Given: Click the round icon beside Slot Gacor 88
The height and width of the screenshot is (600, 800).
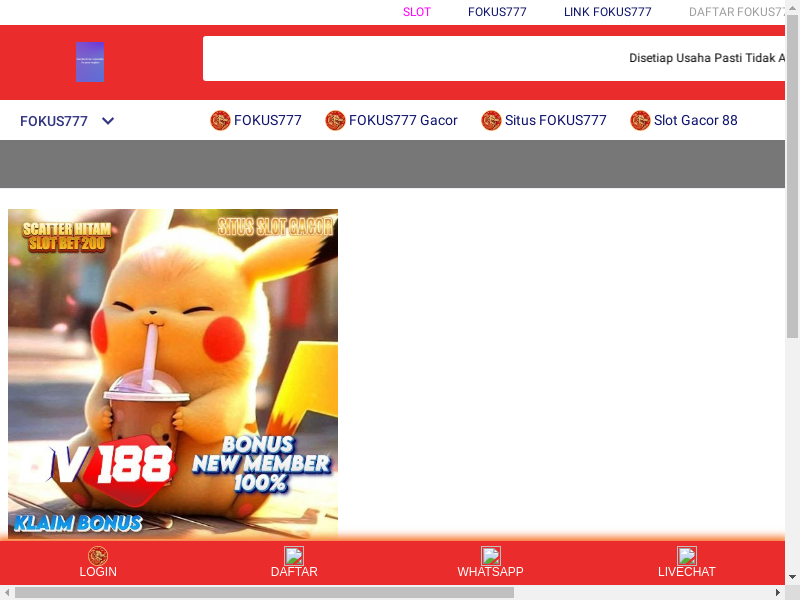Looking at the screenshot, I should pos(640,120).
